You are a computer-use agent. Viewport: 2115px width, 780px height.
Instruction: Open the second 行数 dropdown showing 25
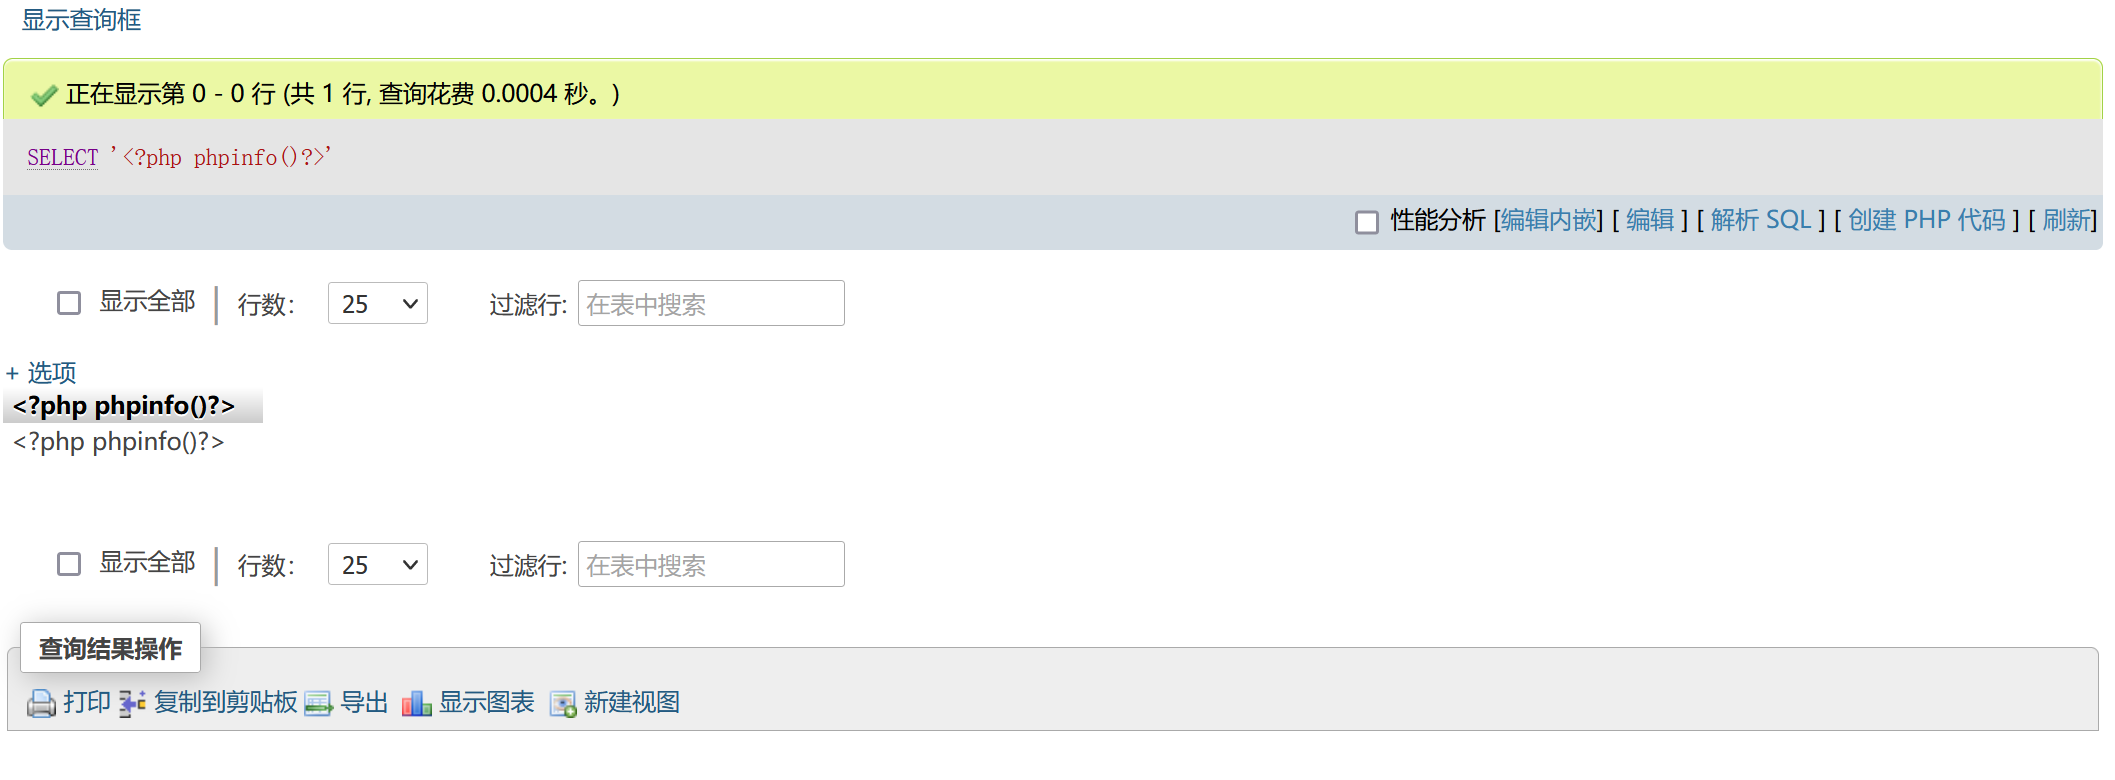[x=377, y=564]
